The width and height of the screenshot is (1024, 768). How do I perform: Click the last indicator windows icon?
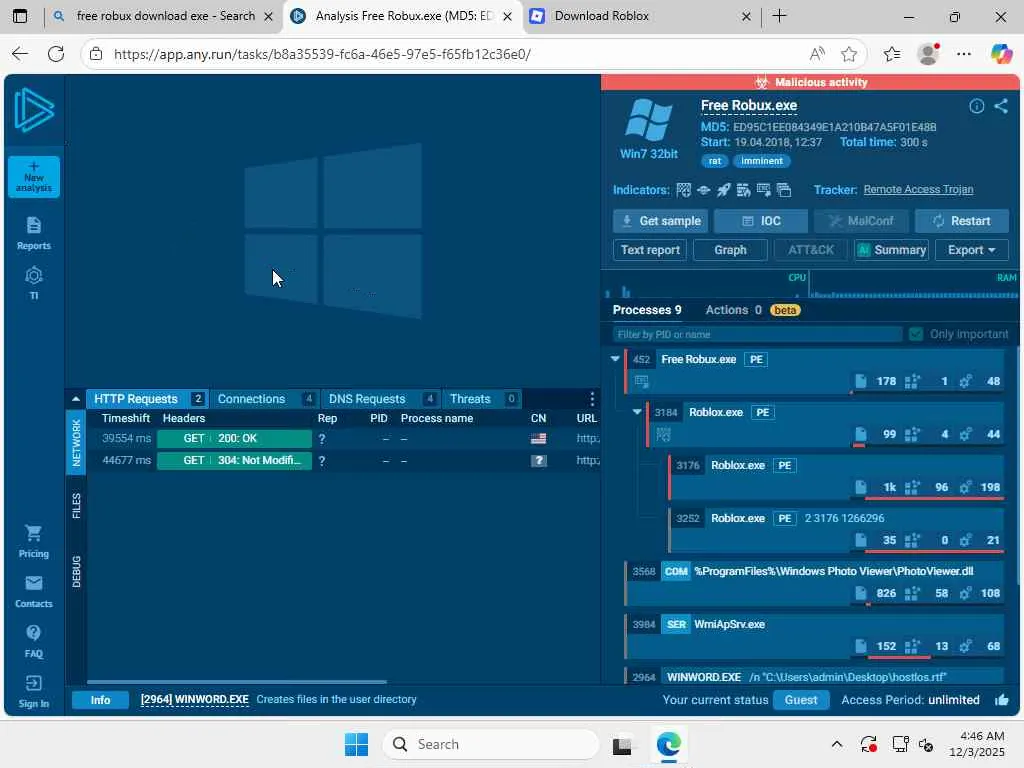click(x=784, y=190)
